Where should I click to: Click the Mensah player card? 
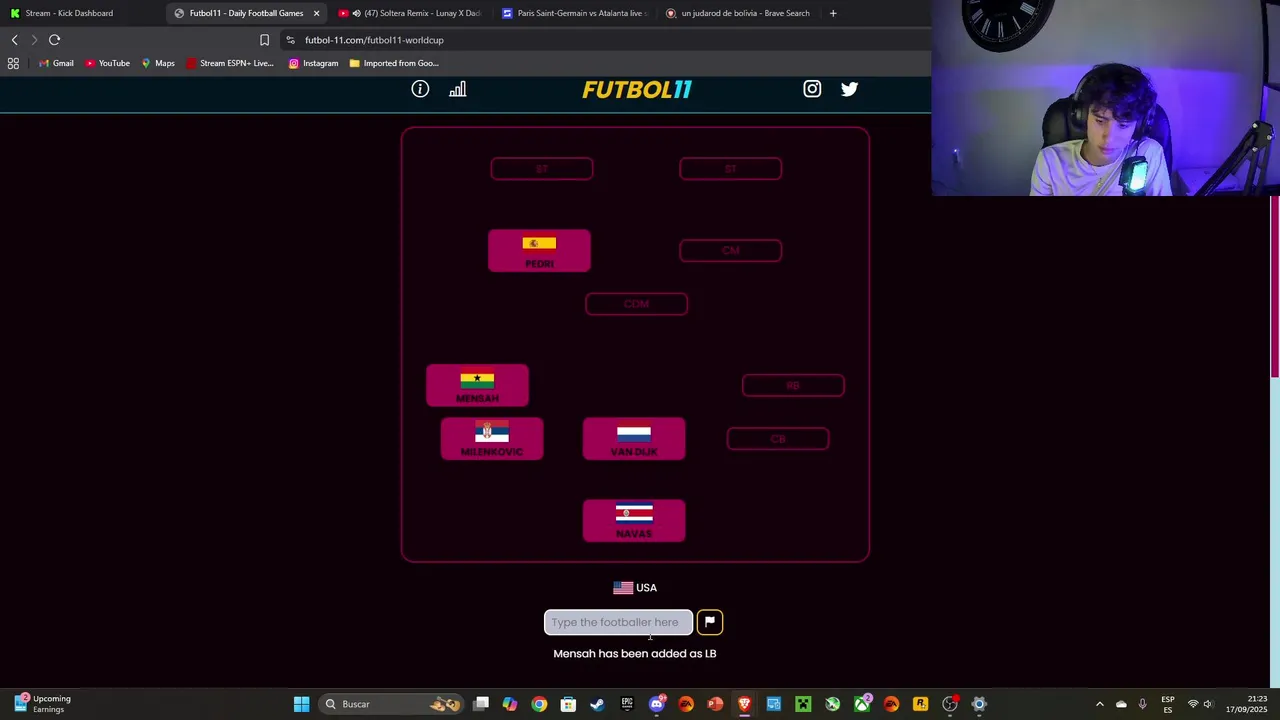coord(477,386)
